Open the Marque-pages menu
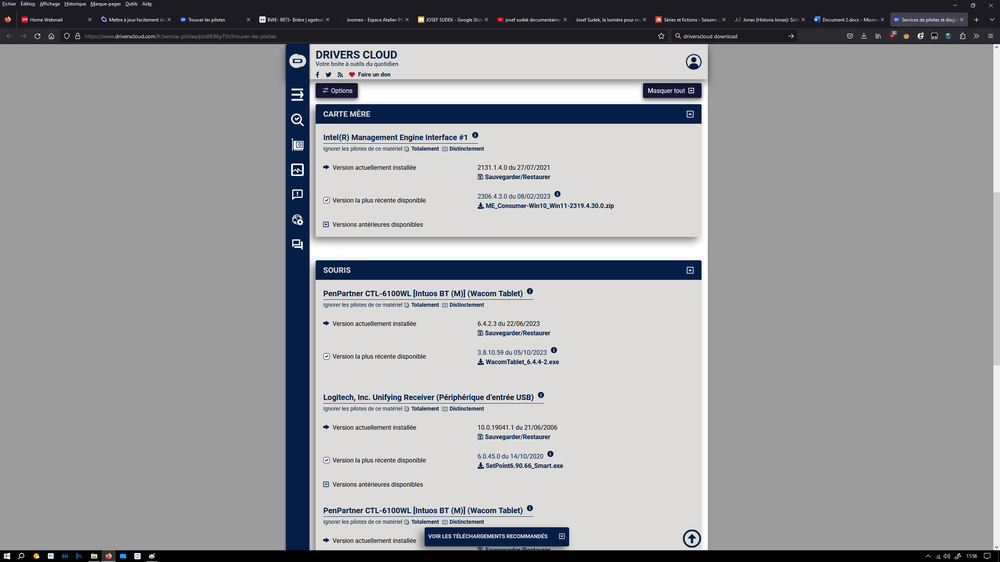This screenshot has height=562, width=1000. click(x=105, y=4)
